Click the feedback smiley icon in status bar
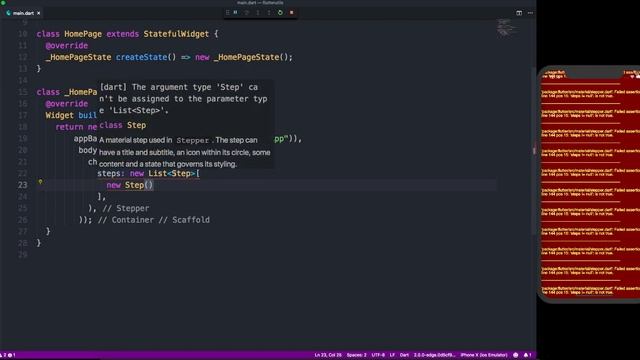 516,355
